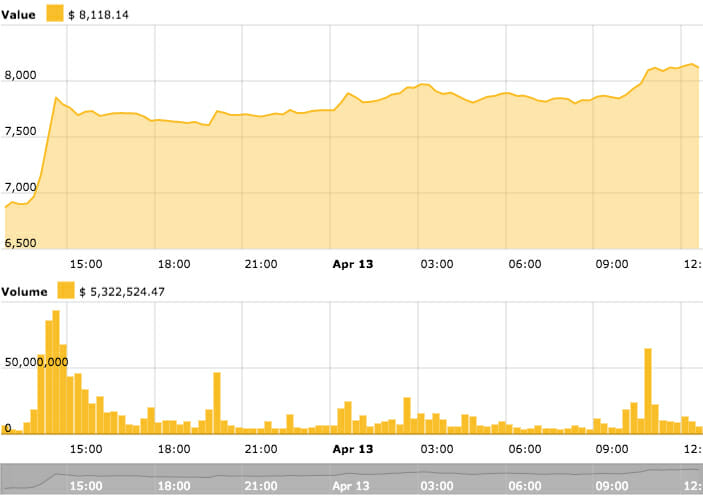Click the price peak near 14:30

tap(56, 97)
